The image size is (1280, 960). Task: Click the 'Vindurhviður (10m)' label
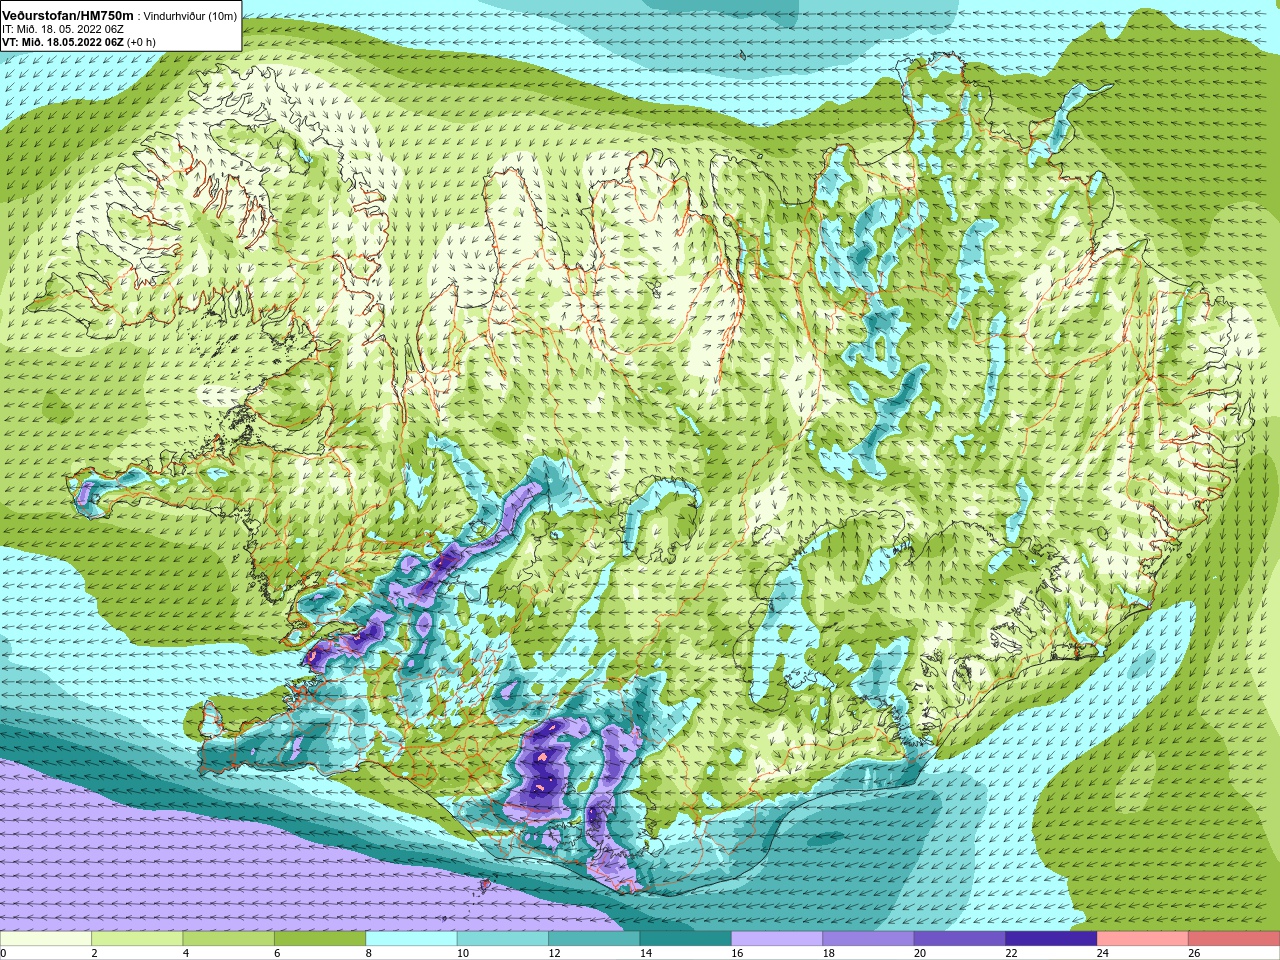click(x=191, y=17)
